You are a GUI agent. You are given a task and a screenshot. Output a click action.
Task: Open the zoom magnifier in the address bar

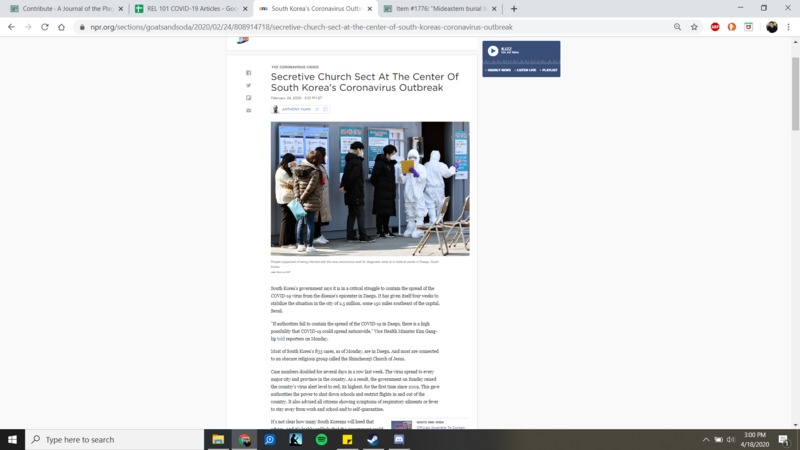pos(677,27)
